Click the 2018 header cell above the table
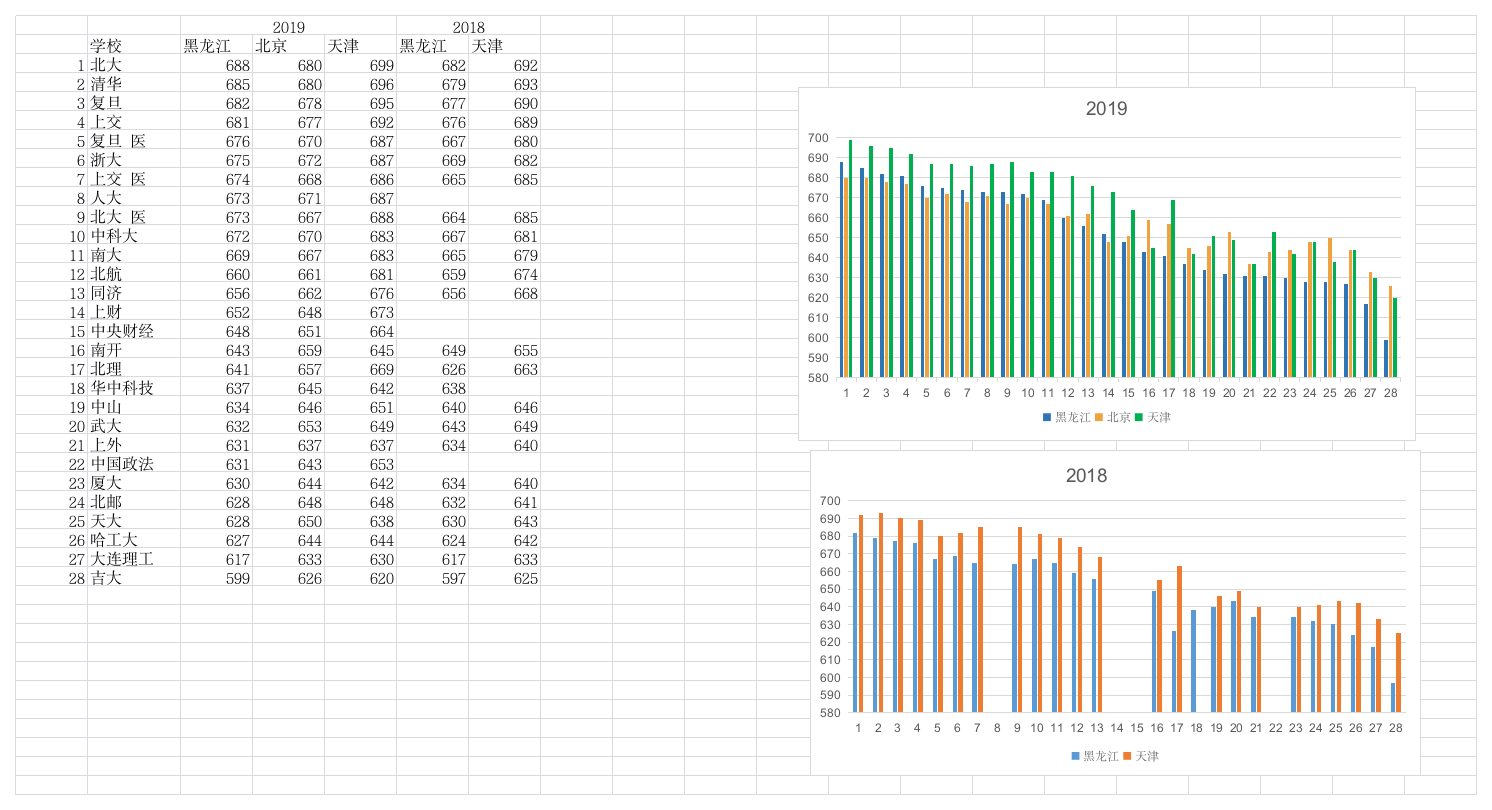The image size is (1492, 810). [x=468, y=27]
